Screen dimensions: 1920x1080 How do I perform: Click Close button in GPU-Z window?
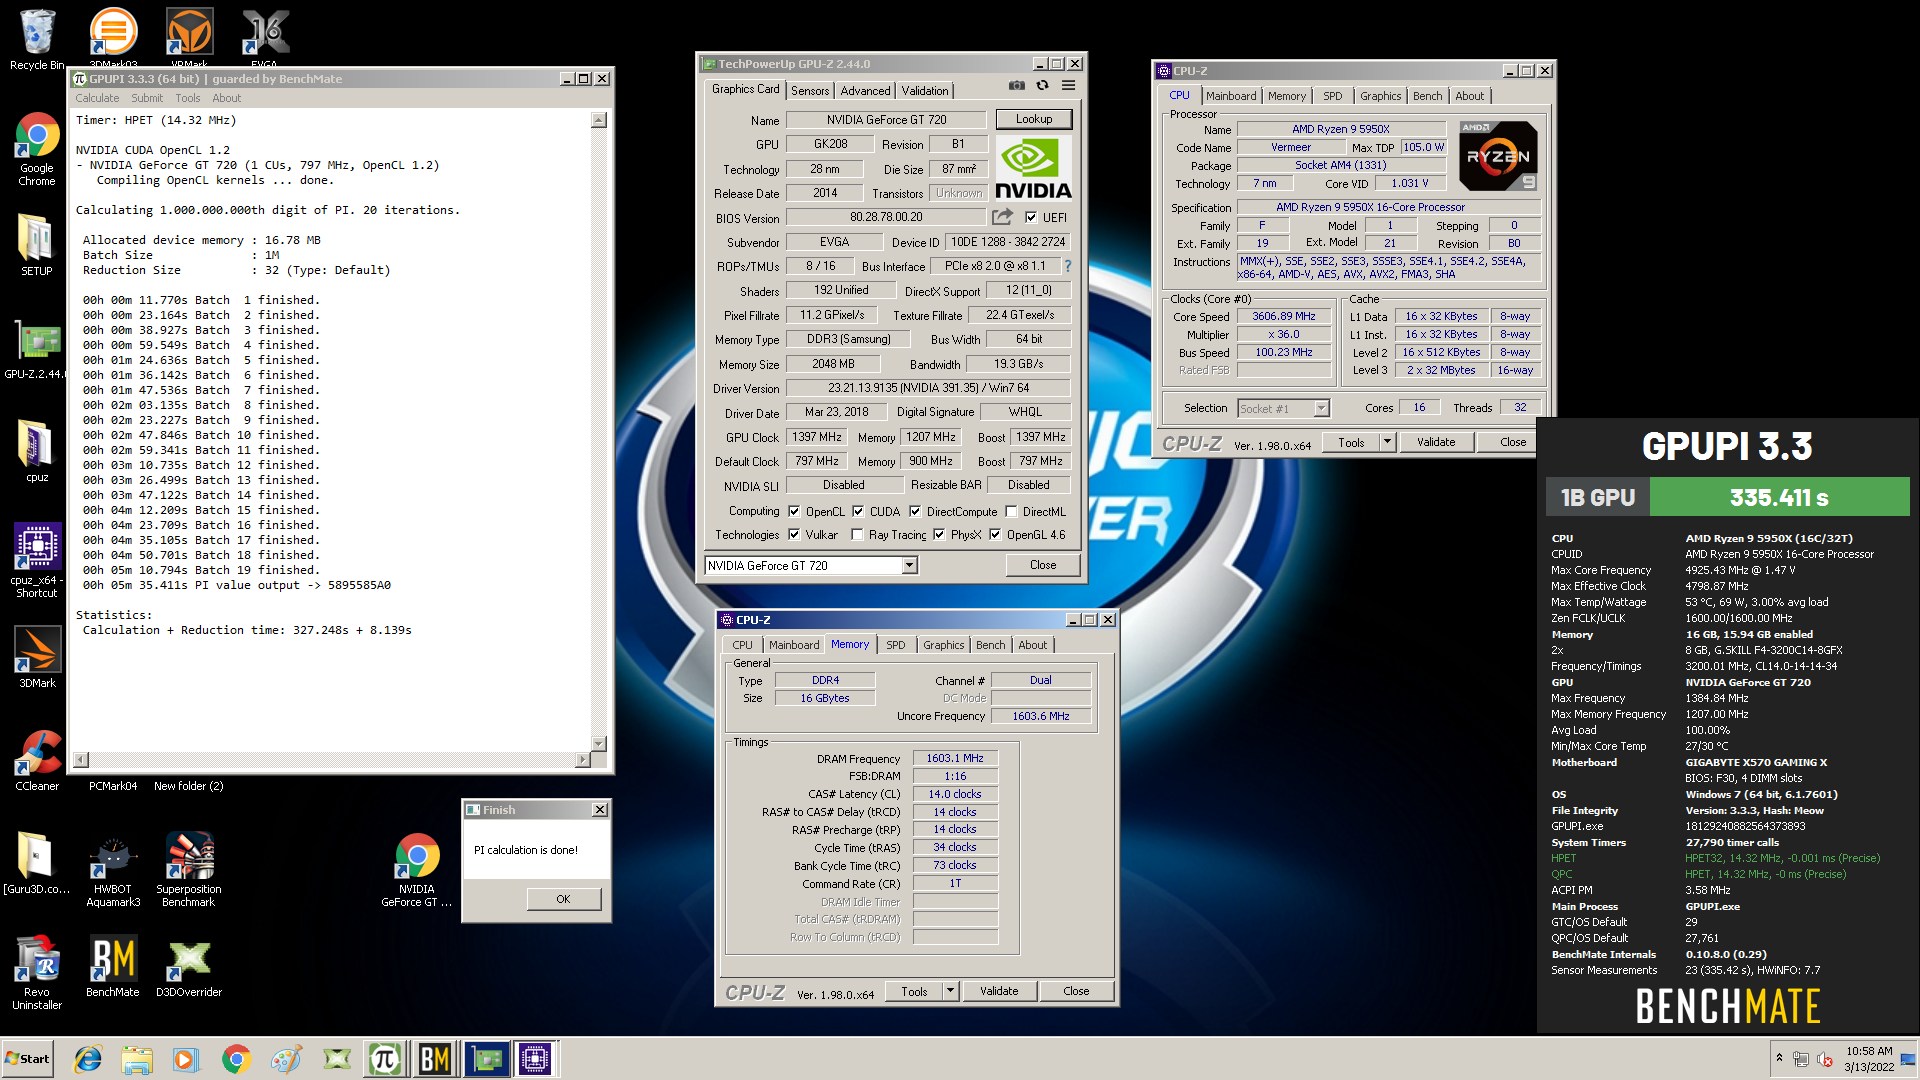pos(1043,565)
